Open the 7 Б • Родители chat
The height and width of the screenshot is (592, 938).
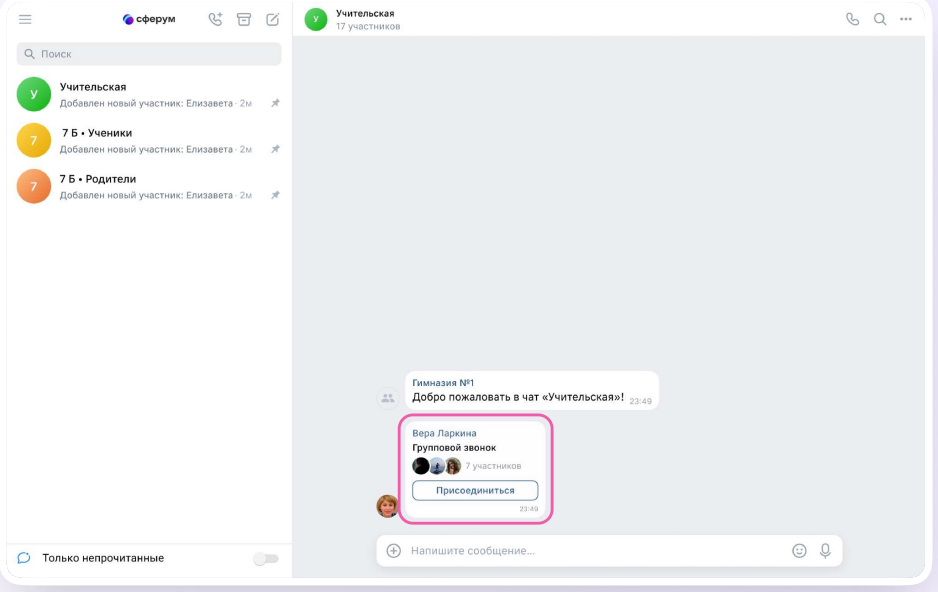pos(149,186)
